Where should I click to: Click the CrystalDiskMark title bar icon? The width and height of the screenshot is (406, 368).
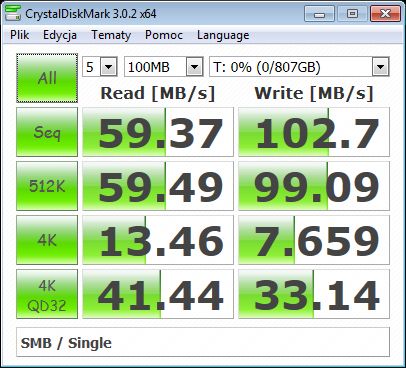pyautogui.click(x=13, y=13)
